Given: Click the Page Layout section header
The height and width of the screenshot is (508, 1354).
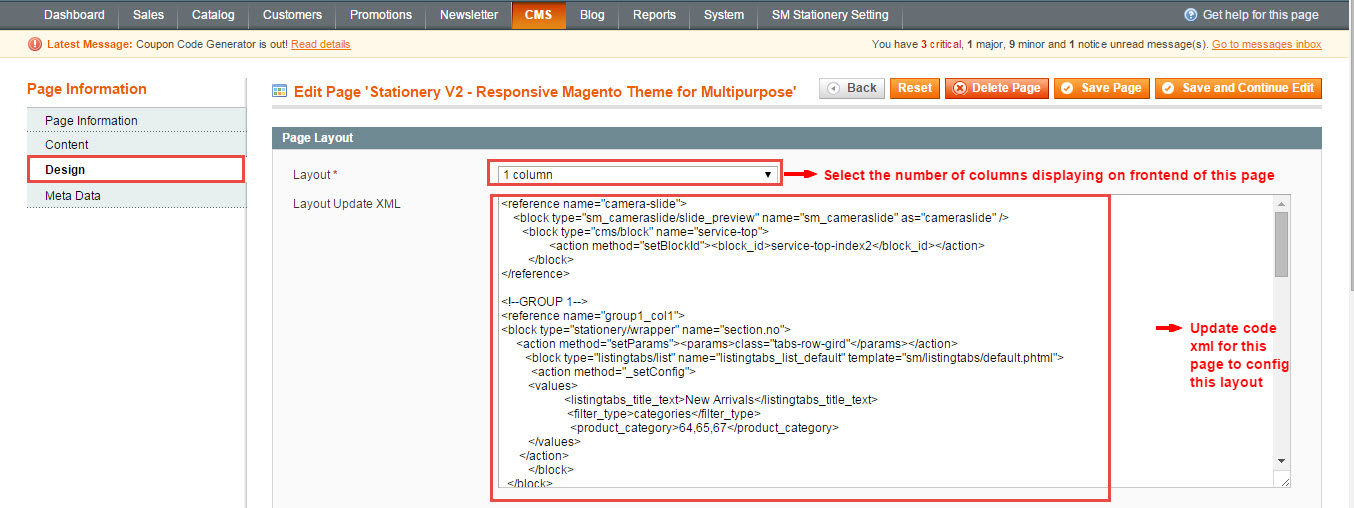Looking at the screenshot, I should click(x=797, y=138).
